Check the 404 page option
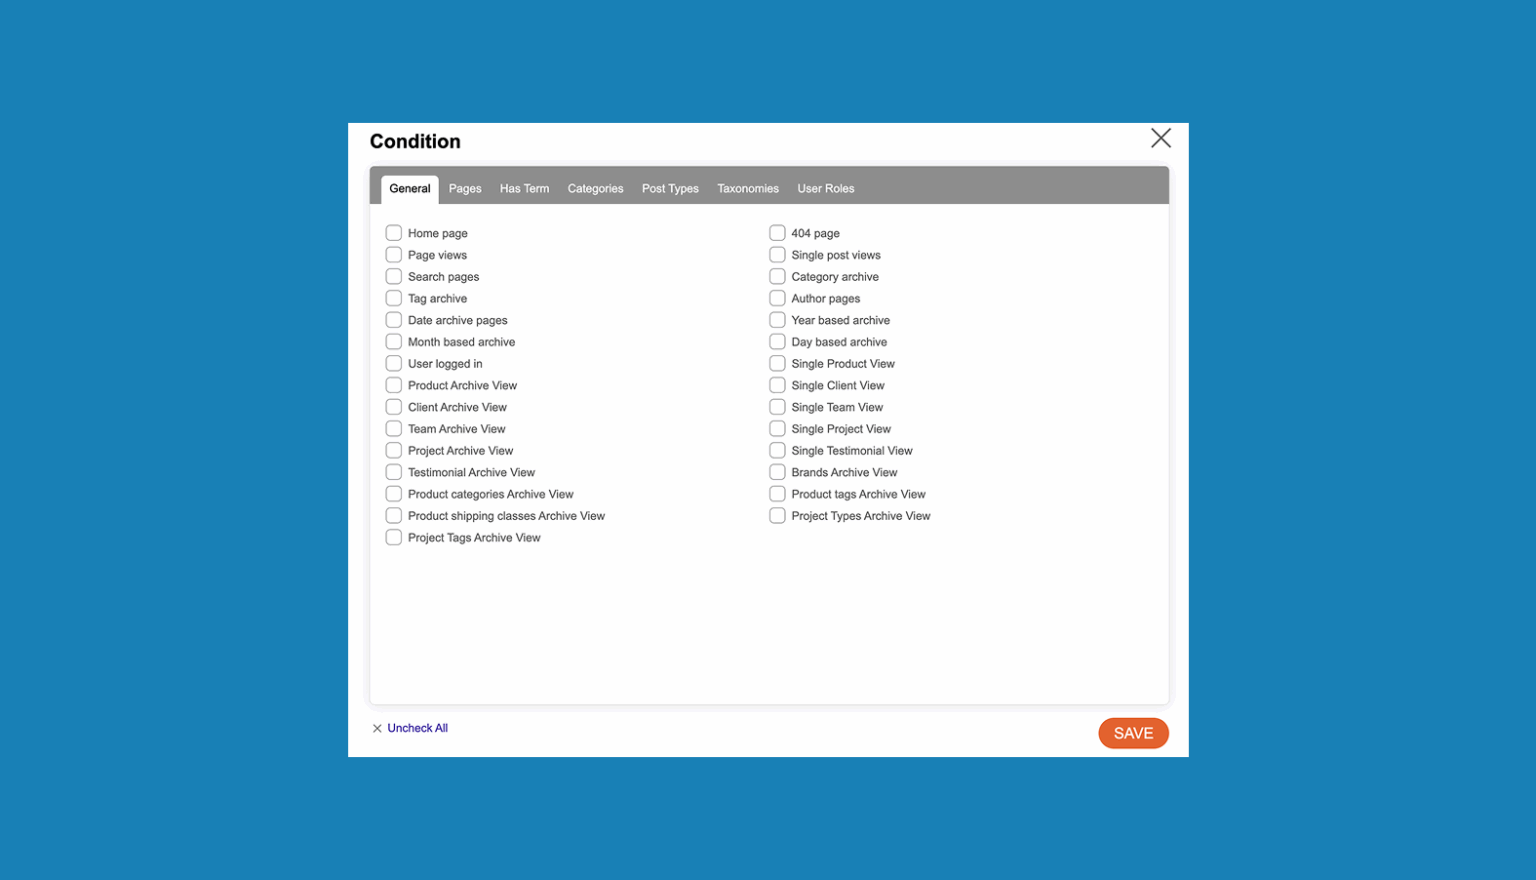This screenshot has width=1536, height=880. click(777, 232)
